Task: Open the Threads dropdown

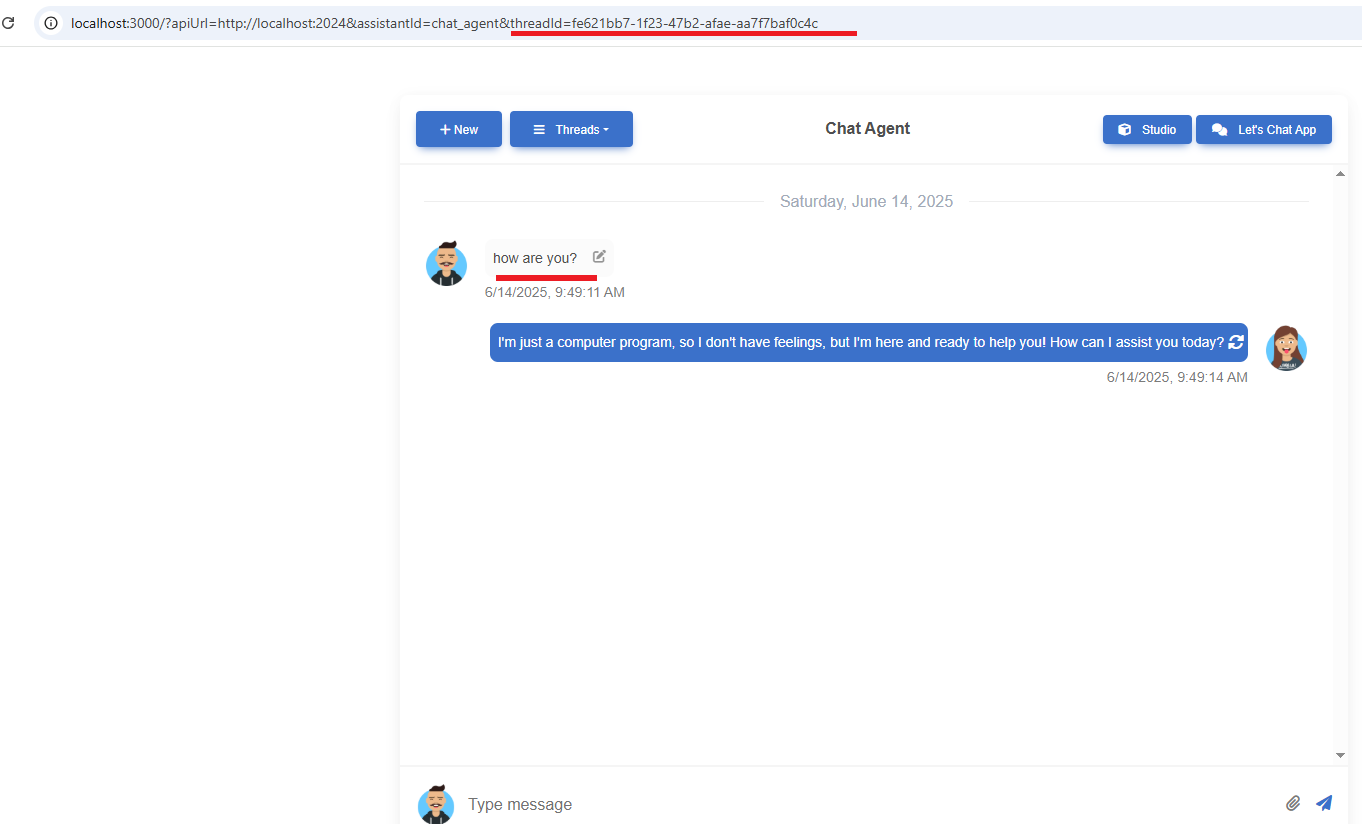Action: (x=571, y=129)
